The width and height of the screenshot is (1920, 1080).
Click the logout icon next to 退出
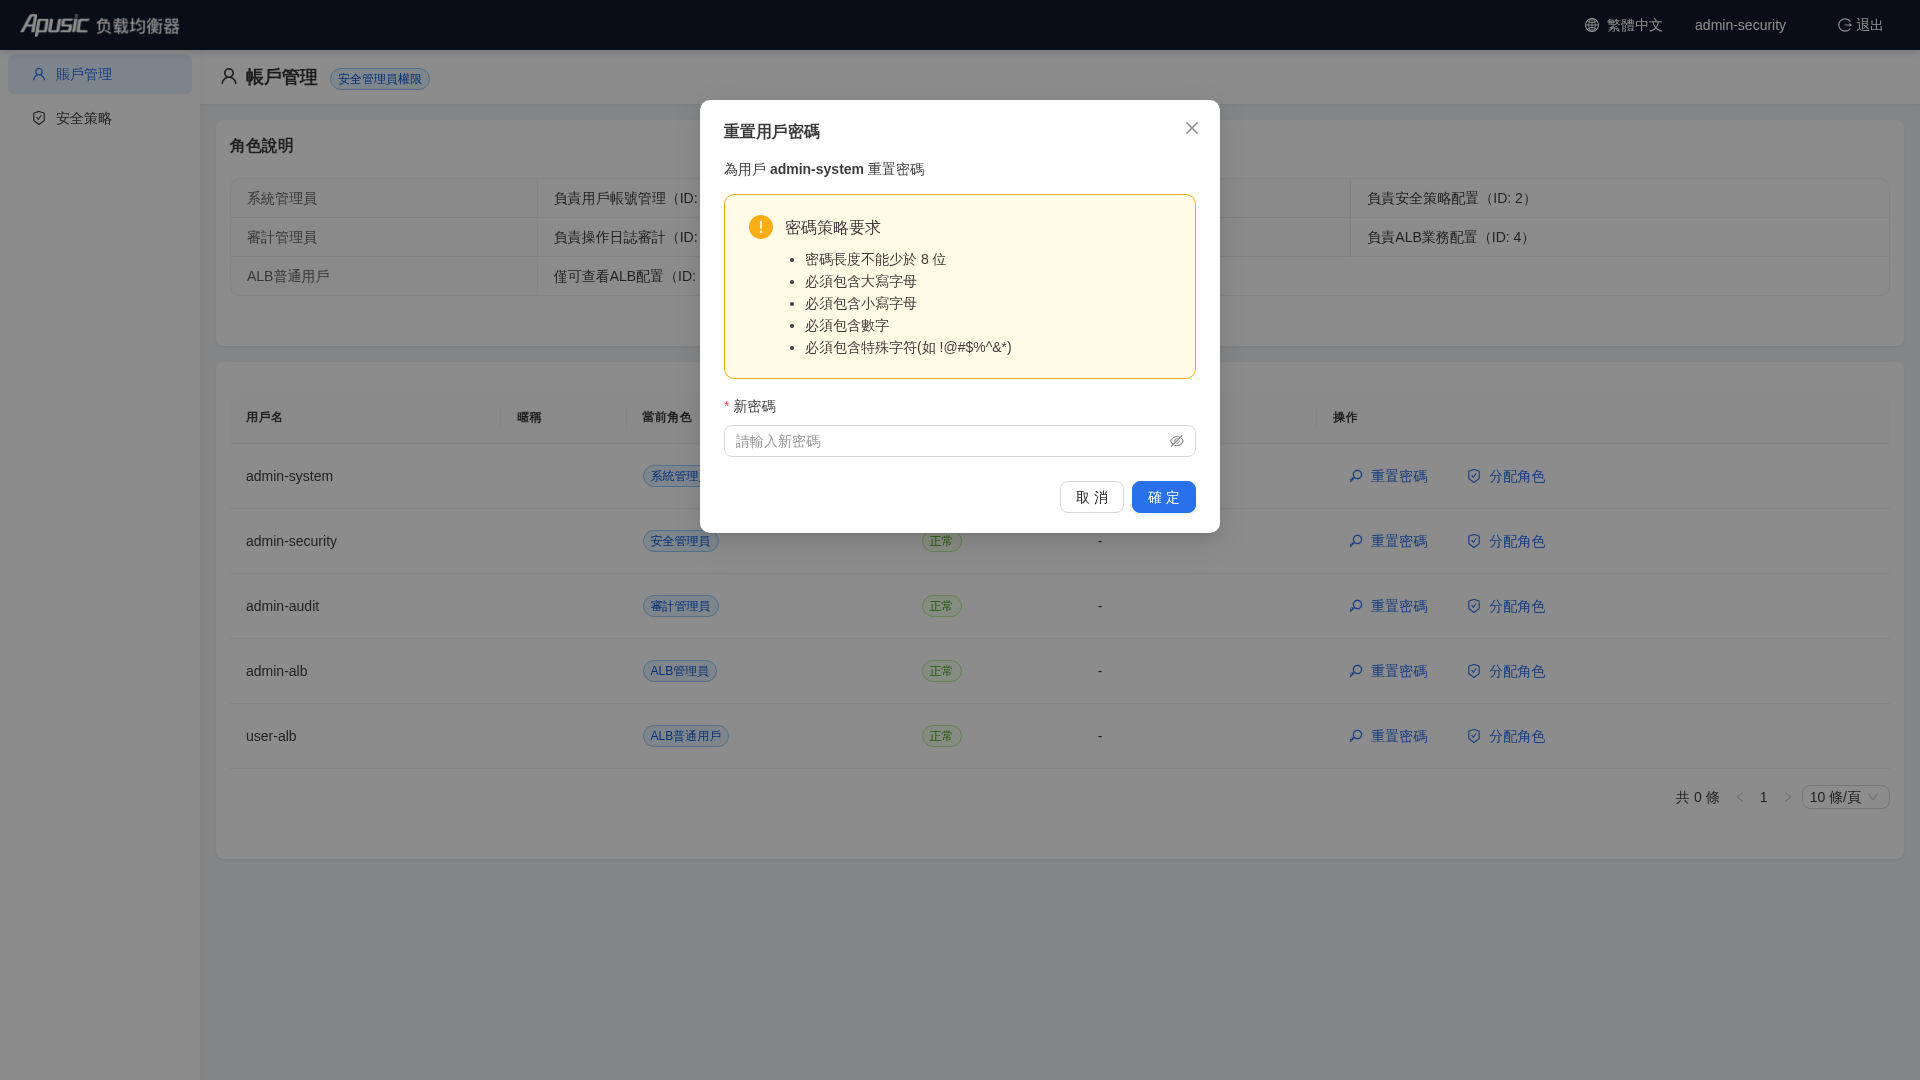1845,25
